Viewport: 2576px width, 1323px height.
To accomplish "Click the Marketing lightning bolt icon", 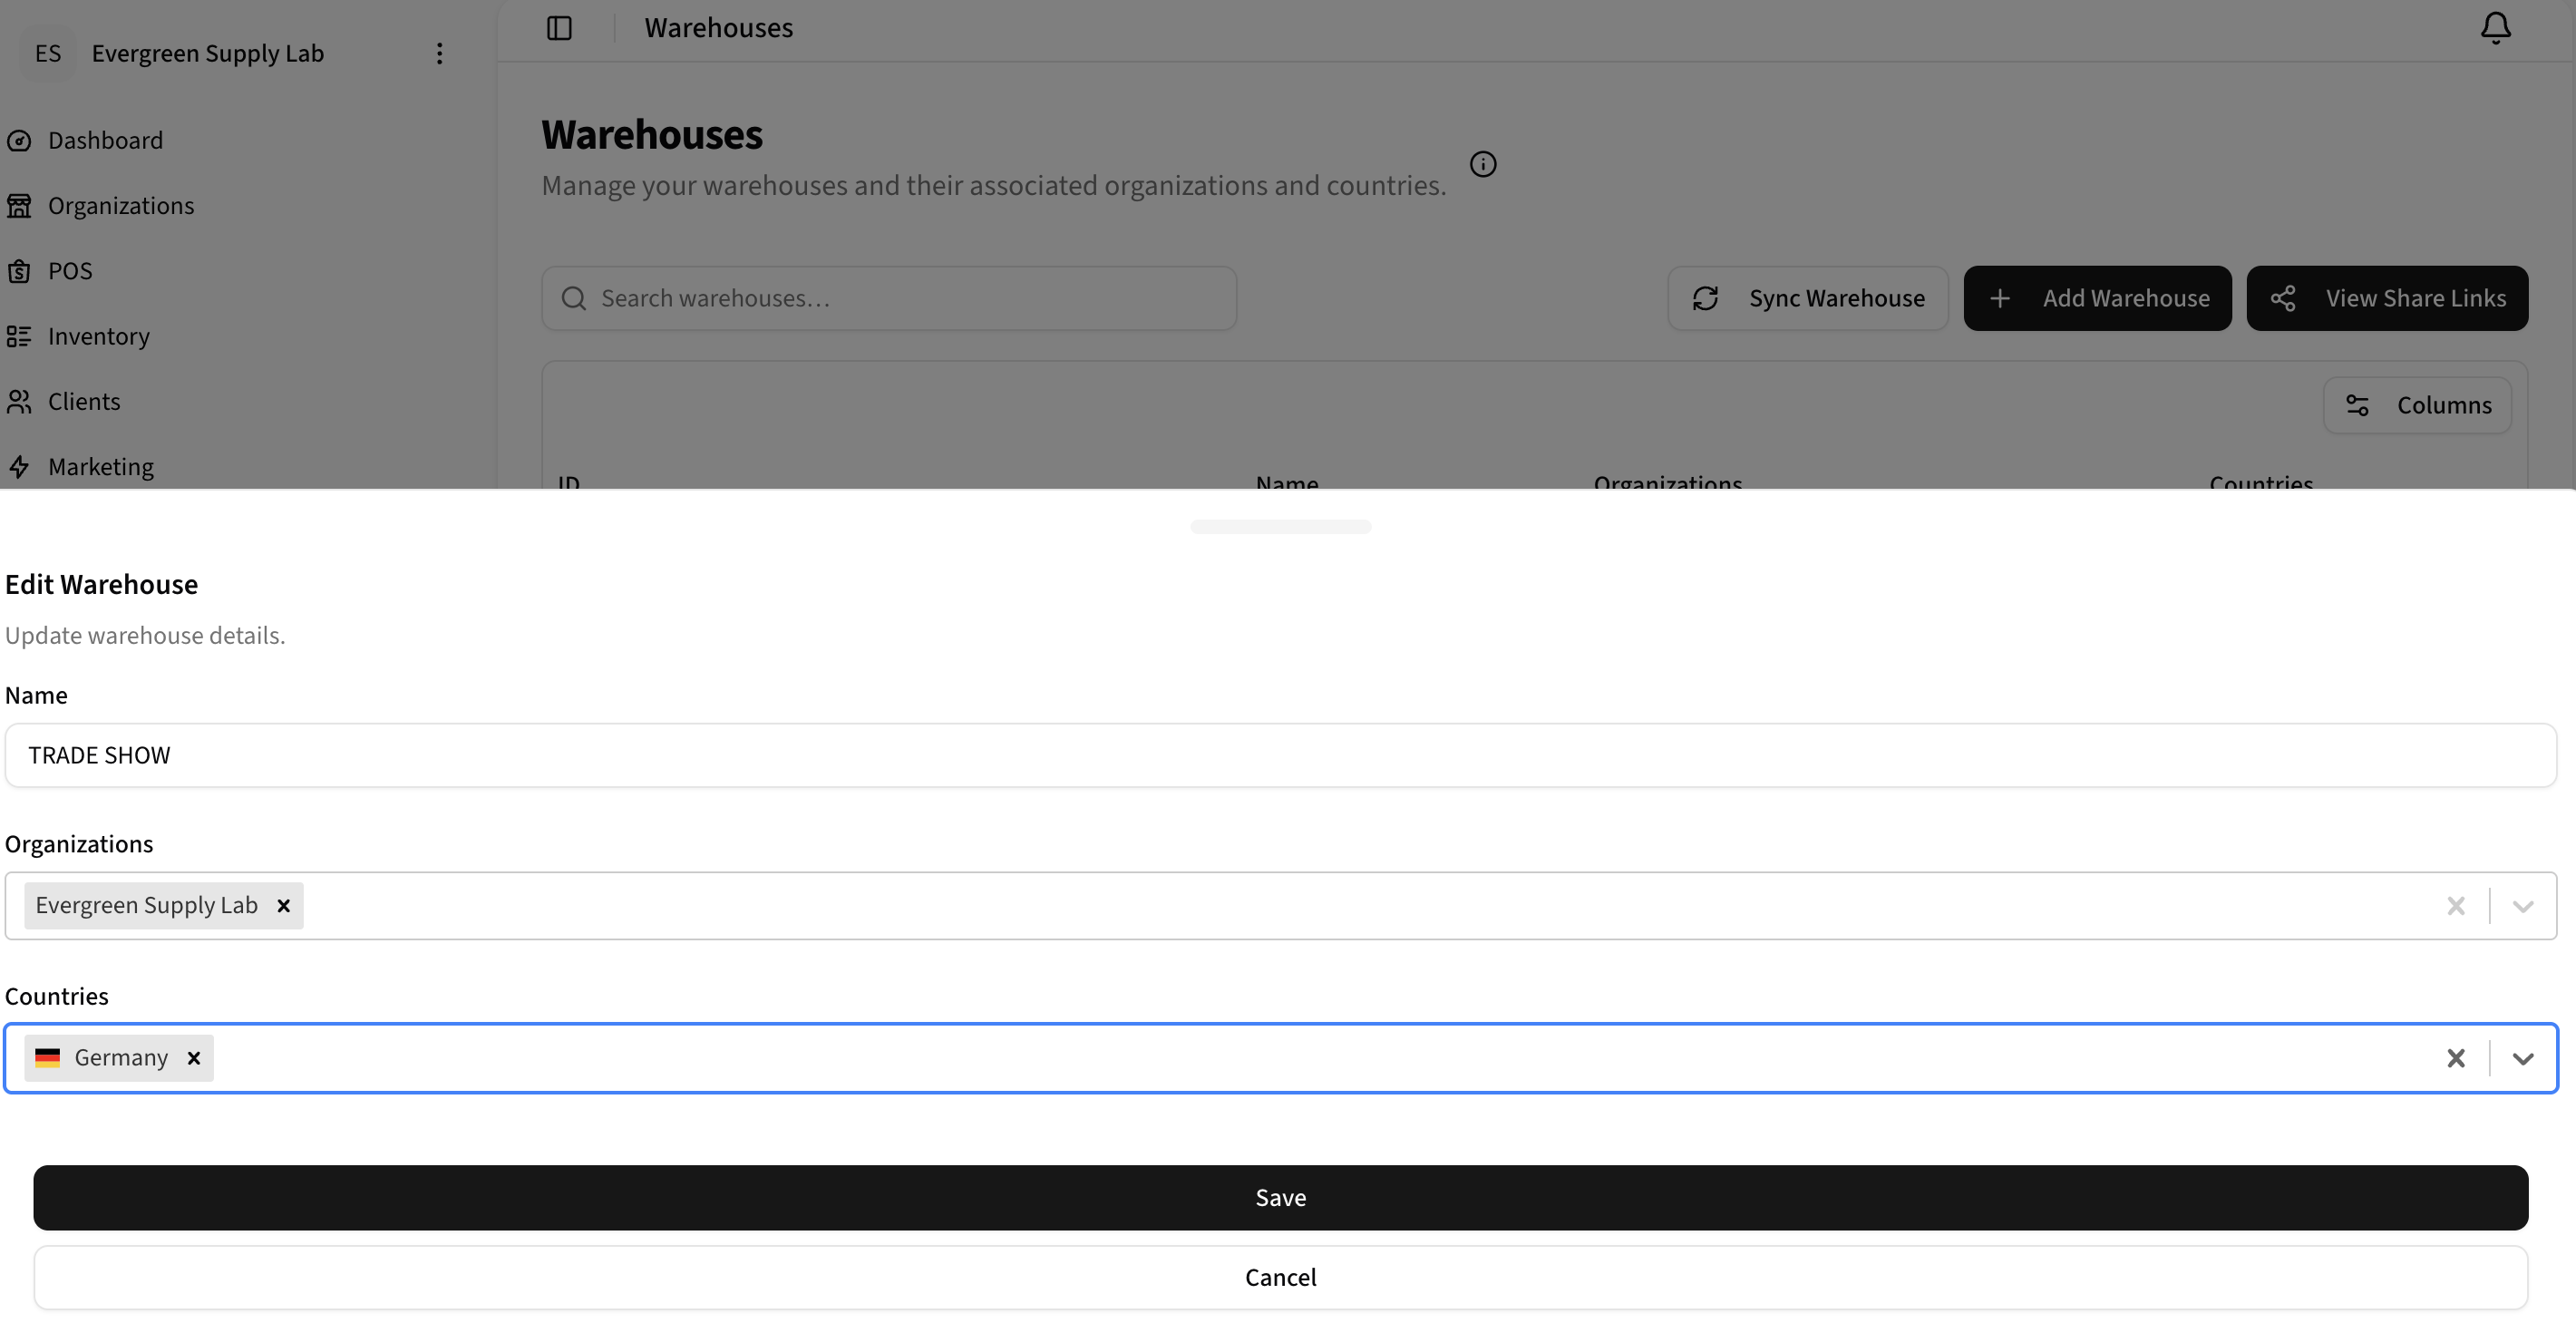I will tap(19, 467).
